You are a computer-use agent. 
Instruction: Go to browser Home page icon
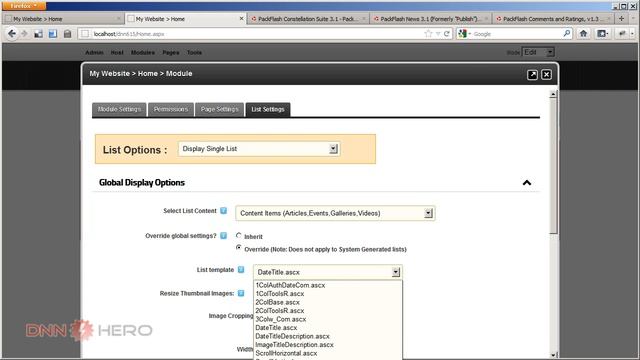click(583, 34)
